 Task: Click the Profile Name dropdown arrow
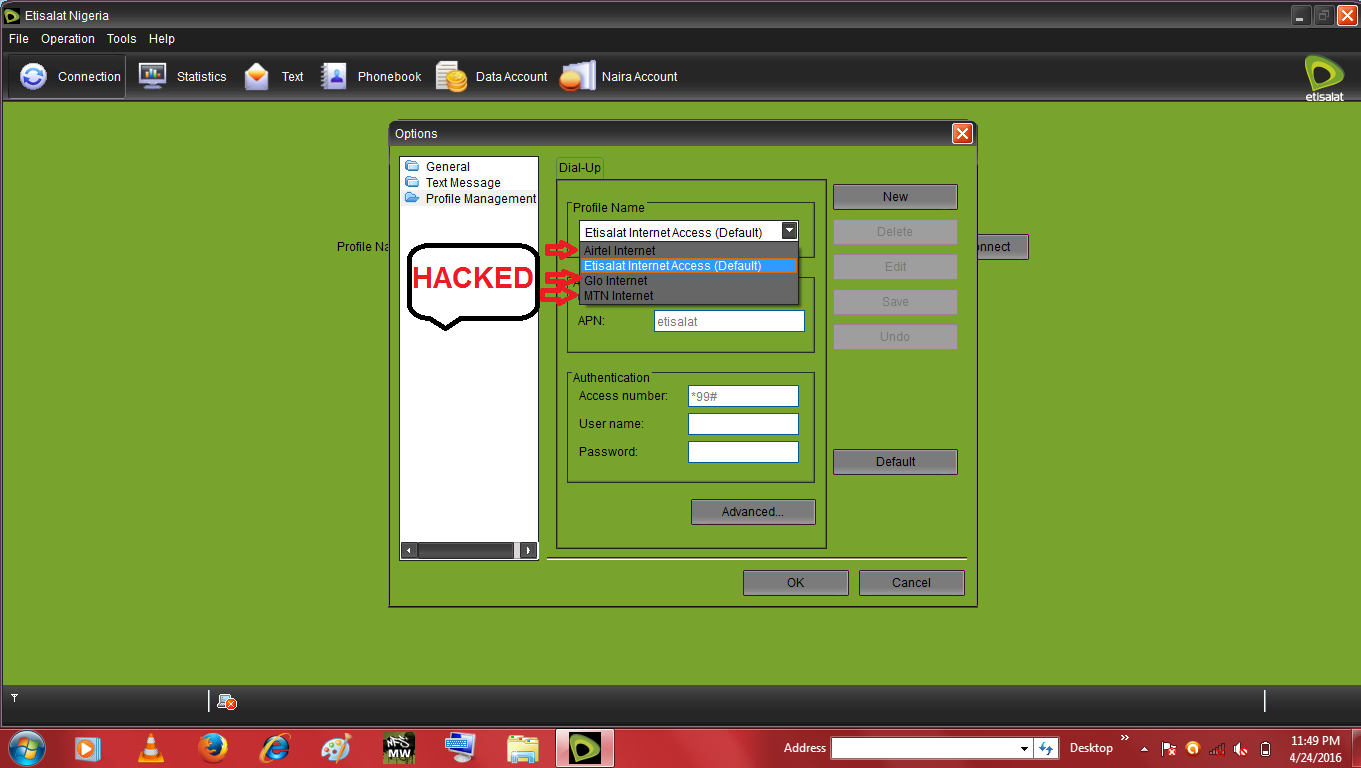[x=789, y=231]
